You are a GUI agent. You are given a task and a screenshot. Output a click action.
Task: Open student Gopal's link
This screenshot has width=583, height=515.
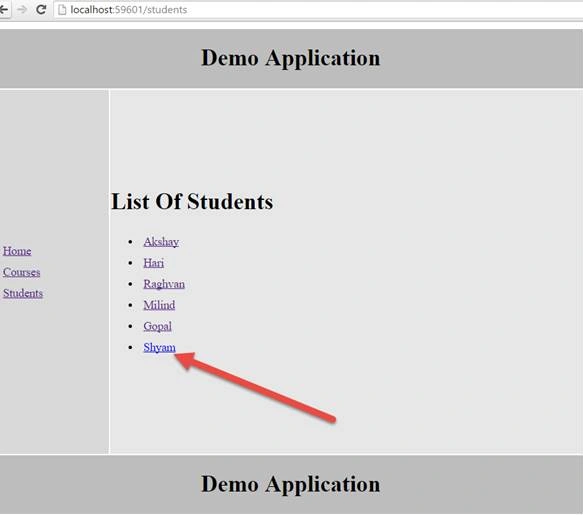158,326
